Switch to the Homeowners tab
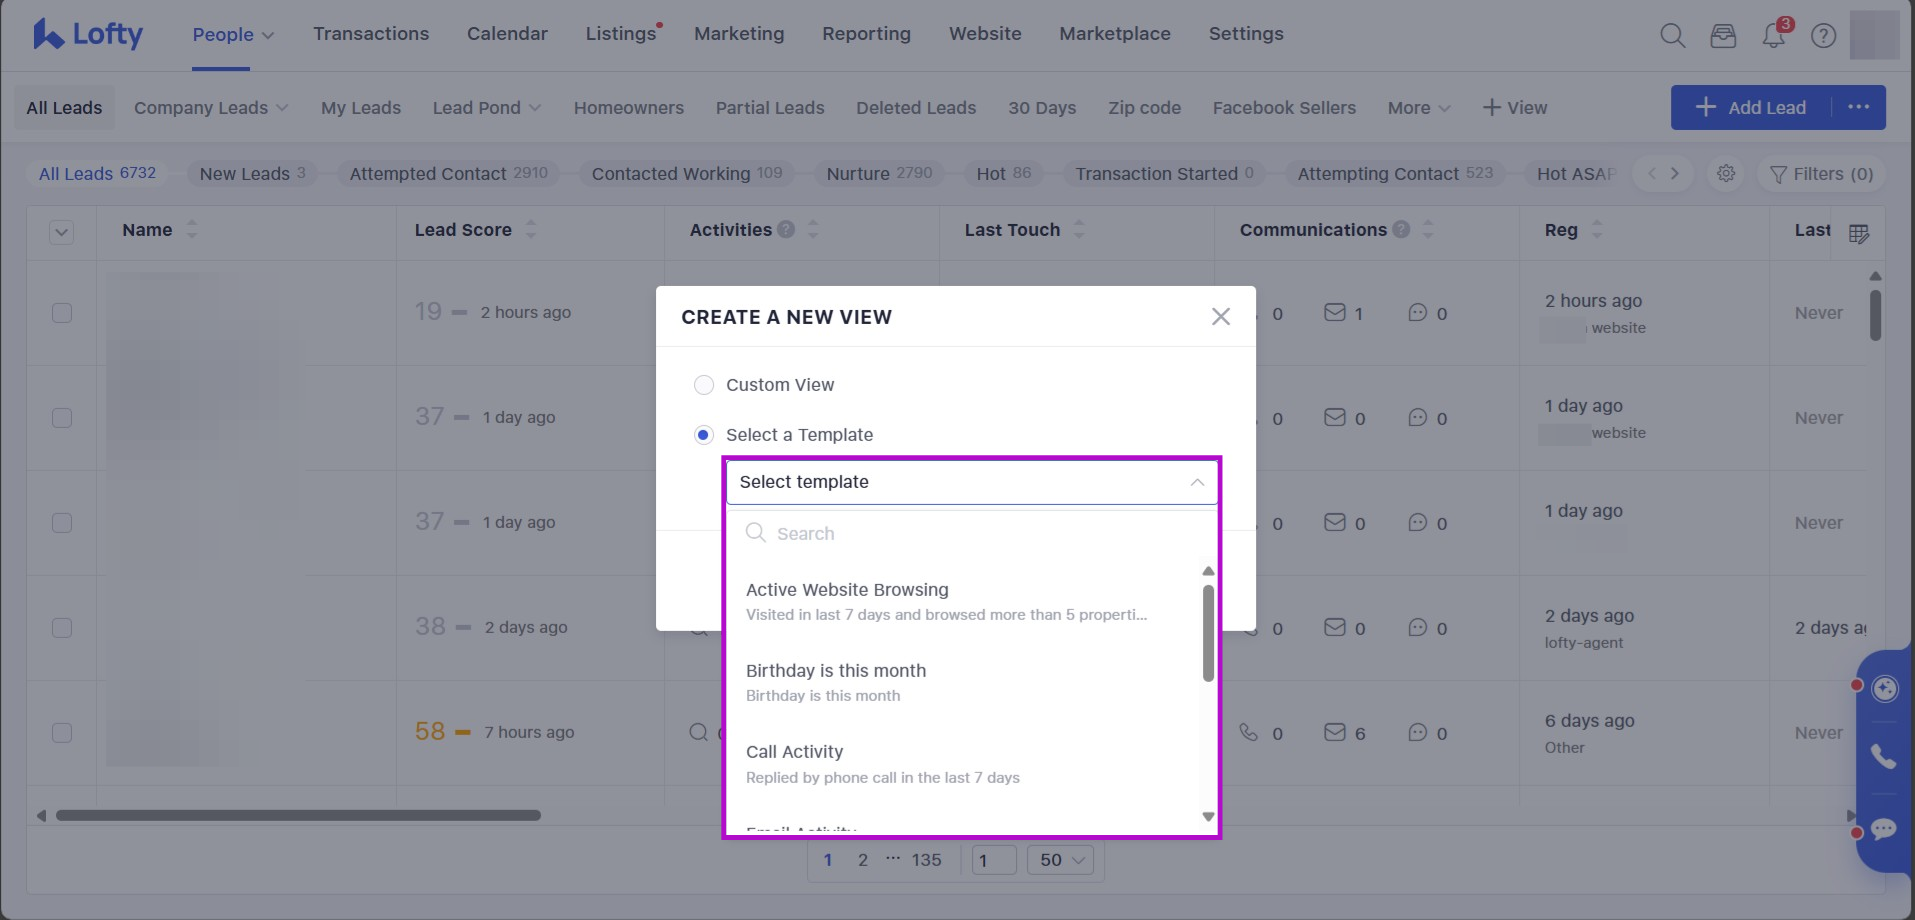The width and height of the screenshot is (1915, 920). point(628,108)
